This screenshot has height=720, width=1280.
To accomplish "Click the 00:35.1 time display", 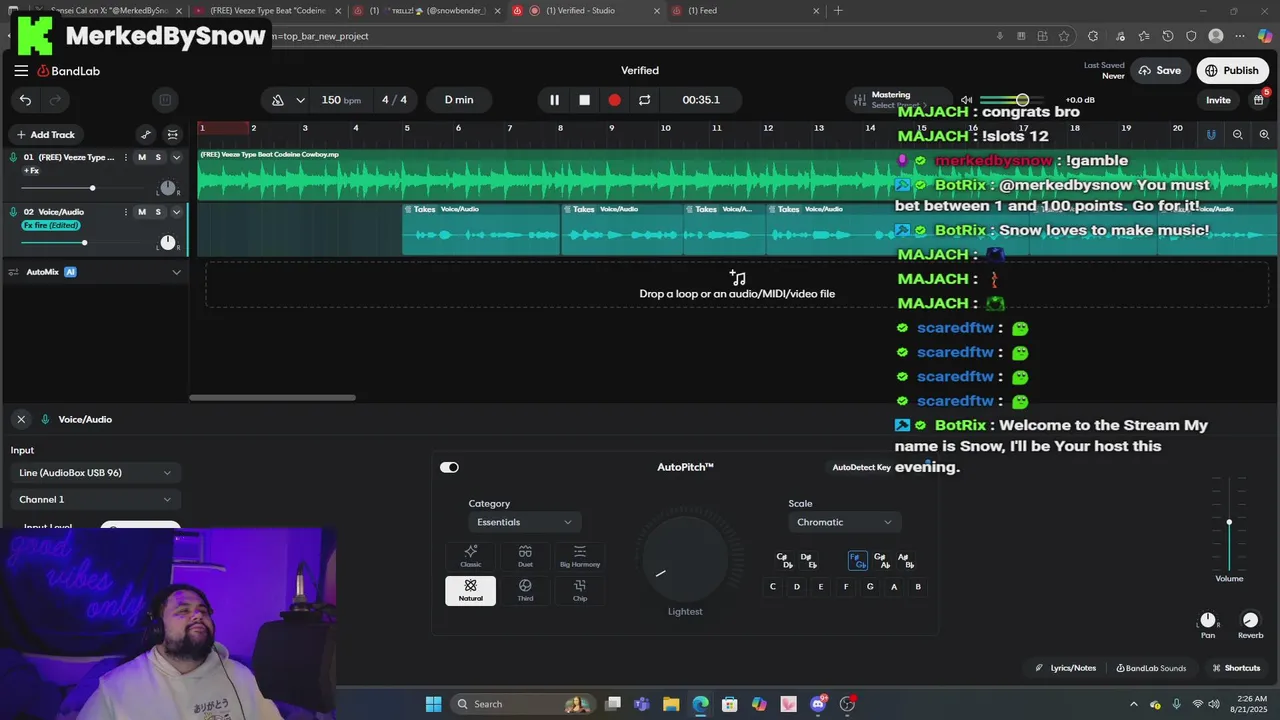I will pyautogui.click(x=701, y=100).
